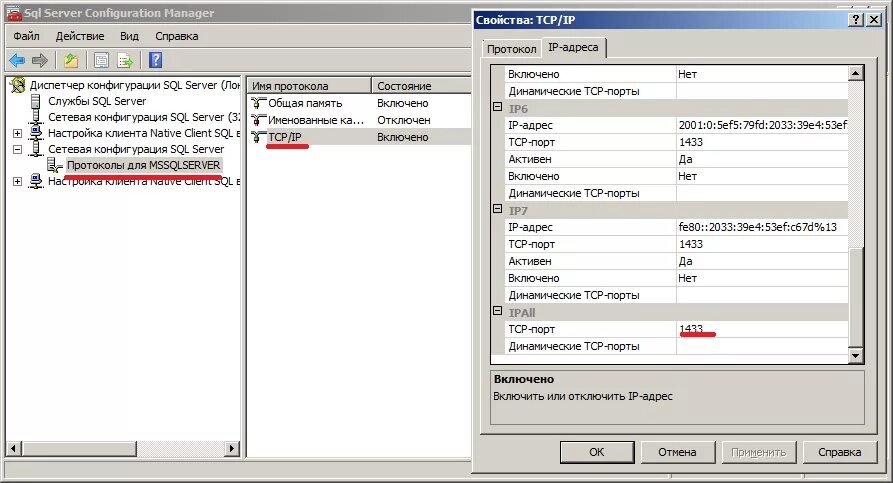Open the Файл menu

click(x=26, y=36)
